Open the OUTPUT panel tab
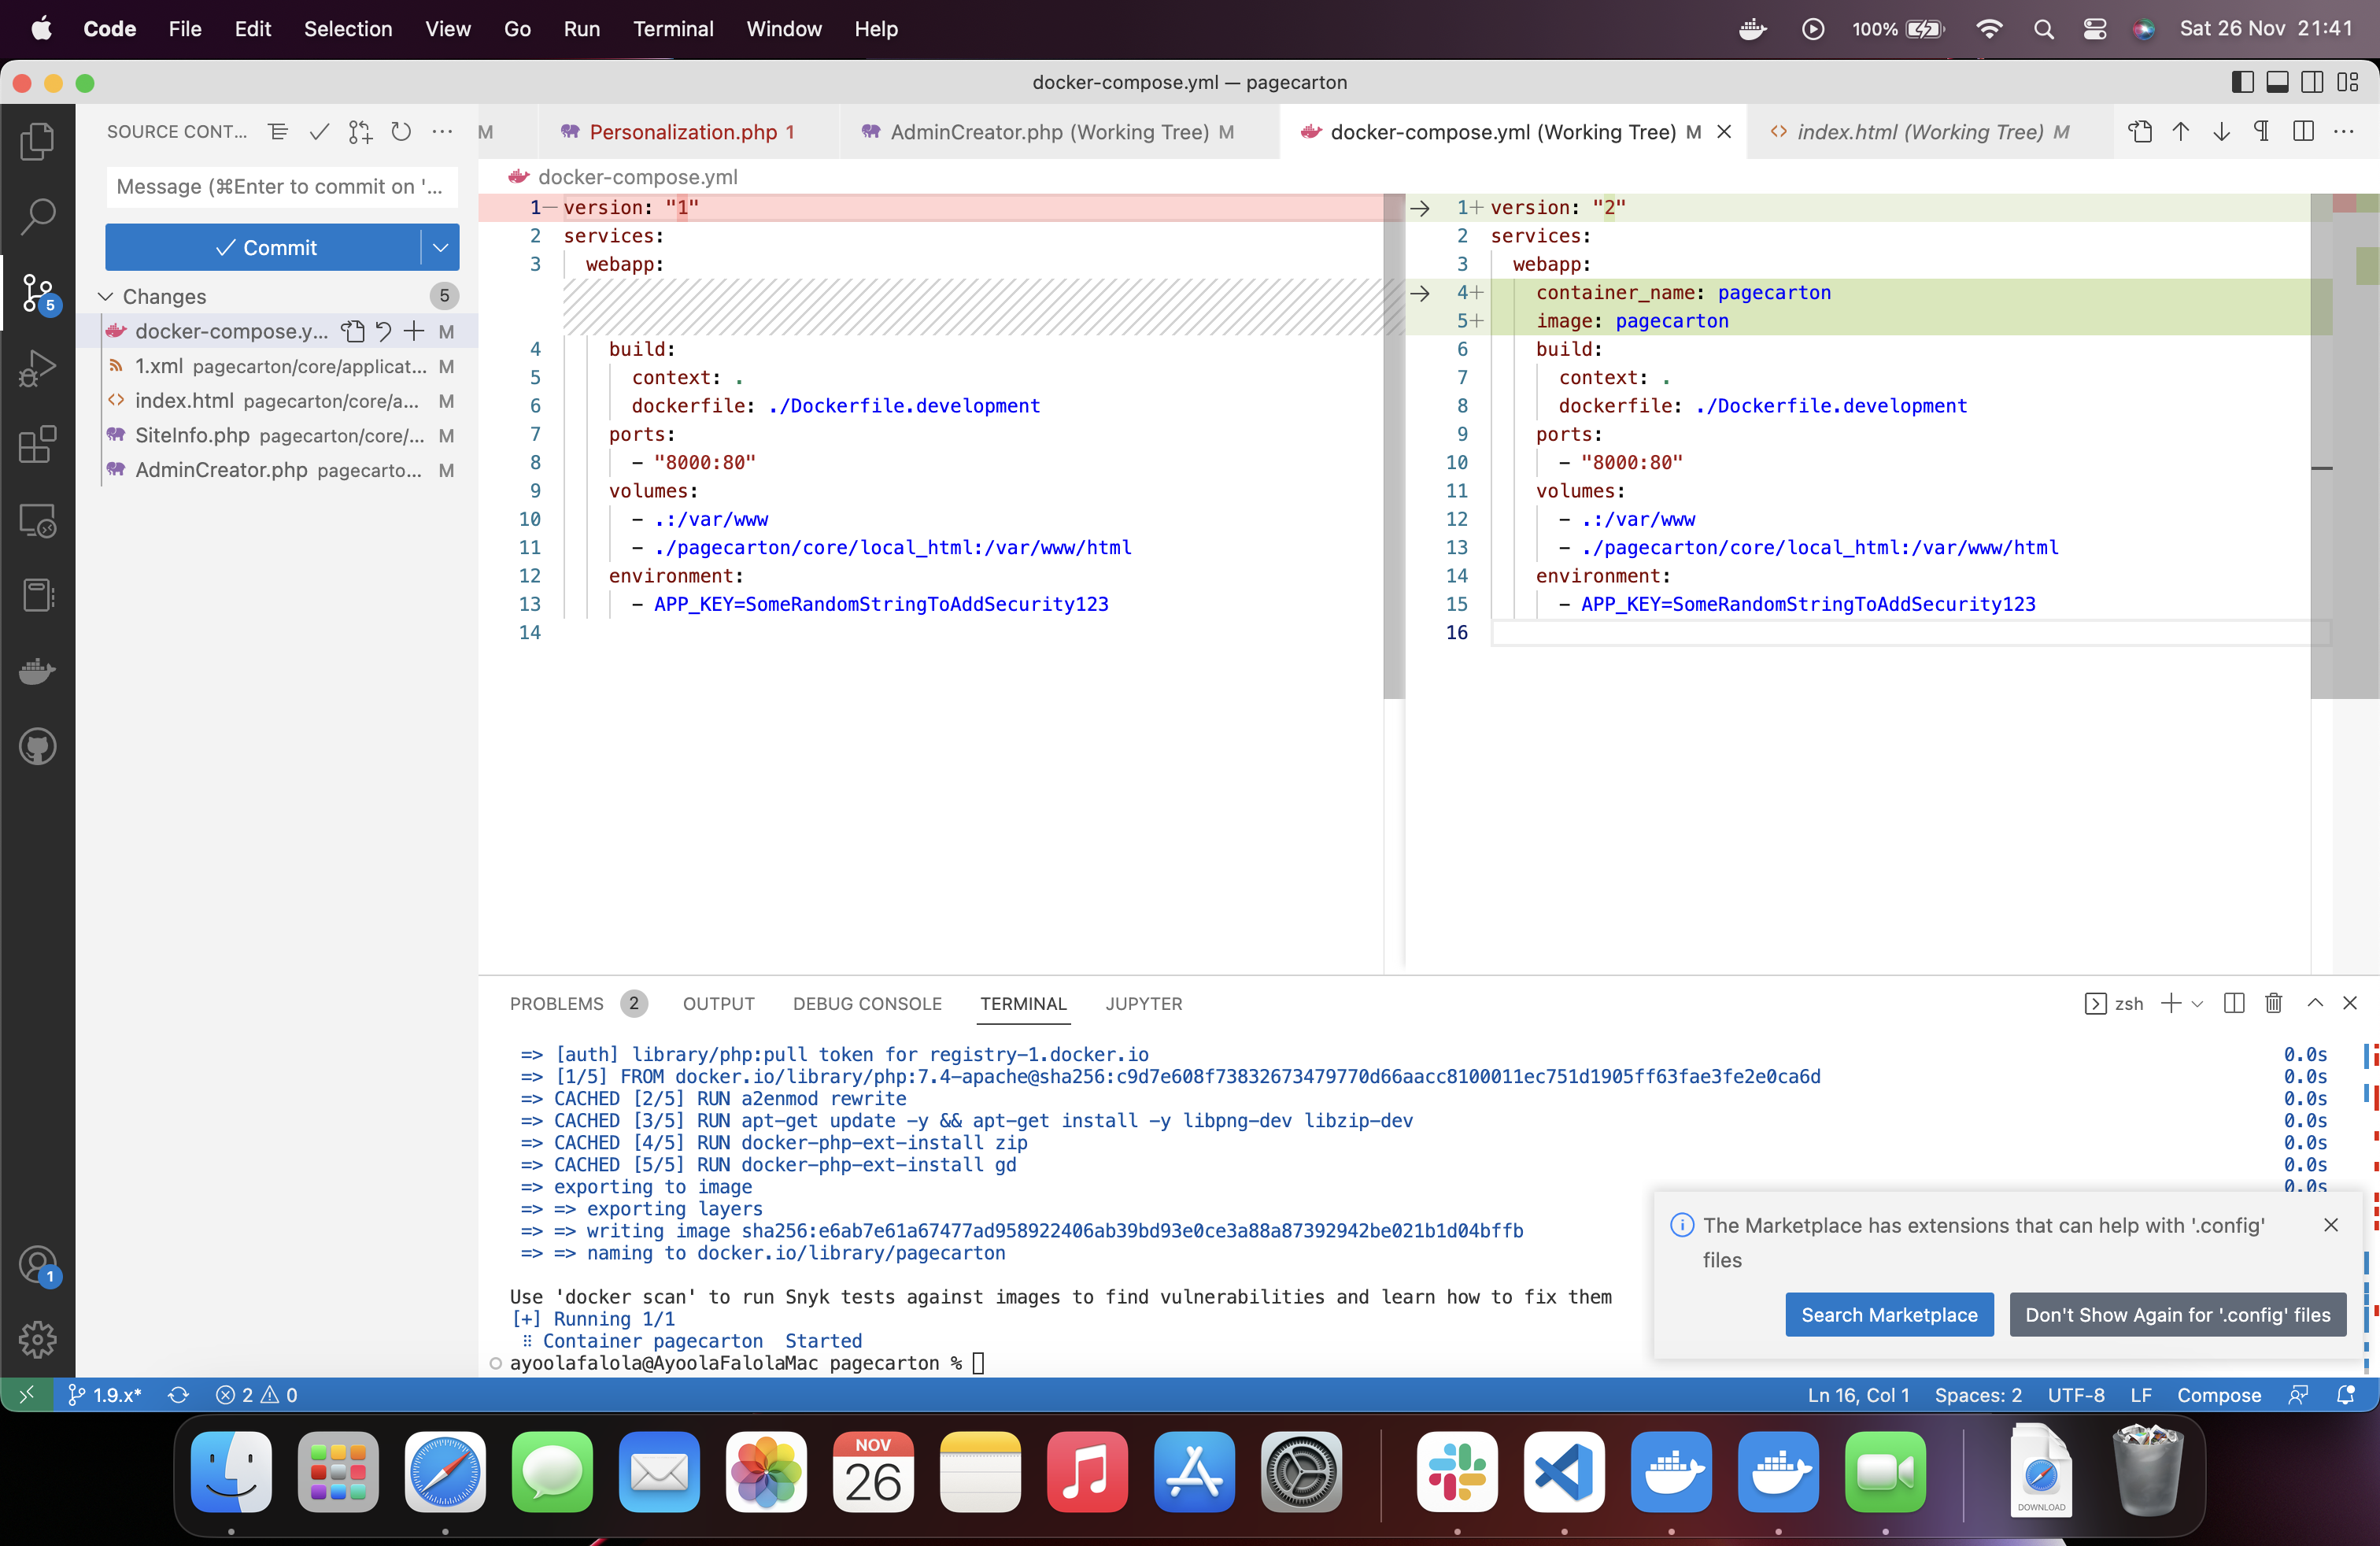This screenshot has height=1546, width=2380. point(718,1003)
